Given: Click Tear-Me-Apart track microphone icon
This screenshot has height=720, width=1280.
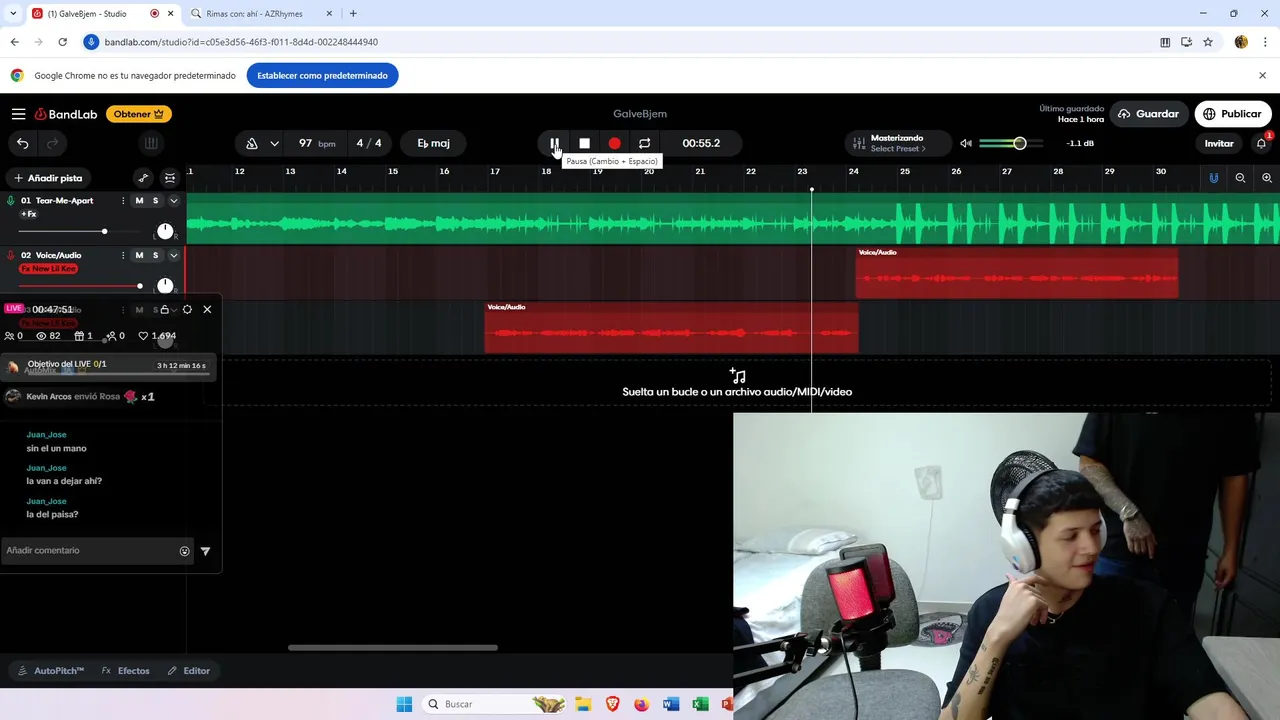Looking at the screenshot, I should (11, 201).
